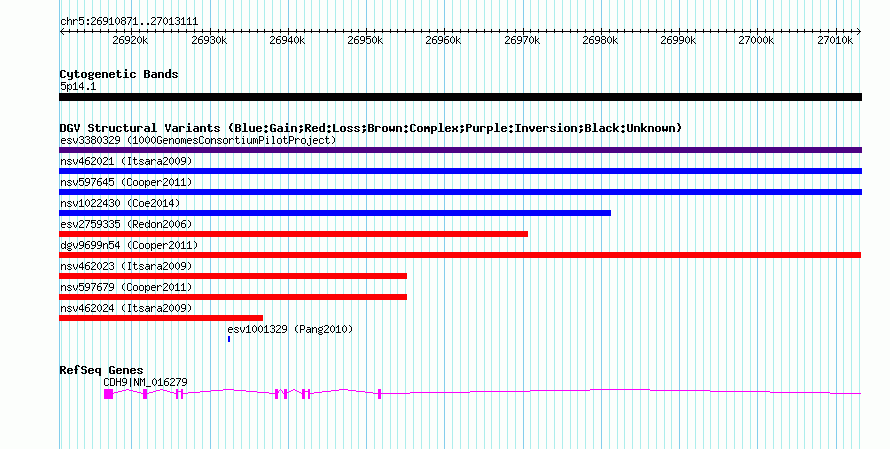The image size is (890, 449).
Task: Select red loss bar for nsv597679
Action: click(x=233, y=297)
